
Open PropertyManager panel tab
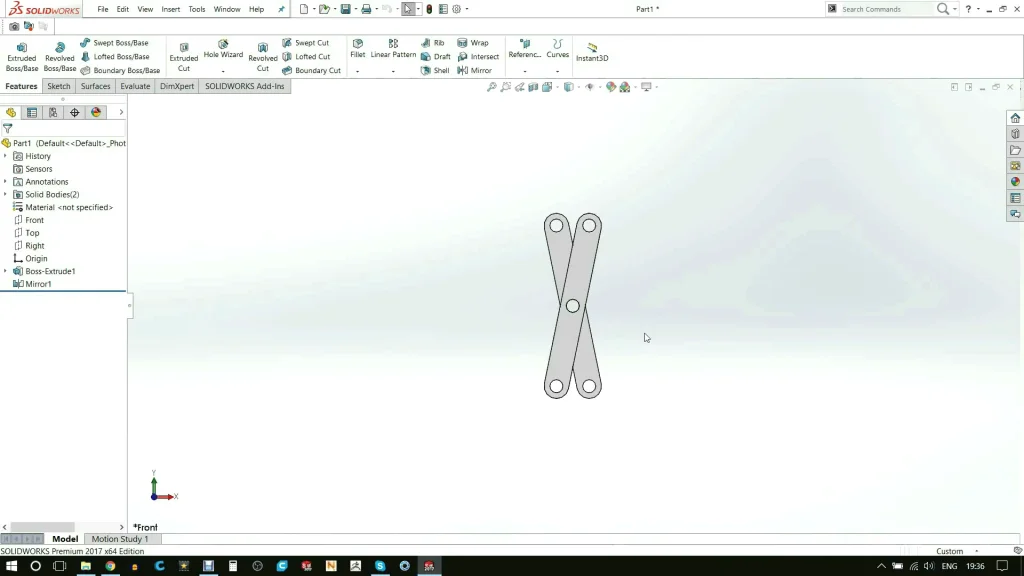(x=32, y=112)
